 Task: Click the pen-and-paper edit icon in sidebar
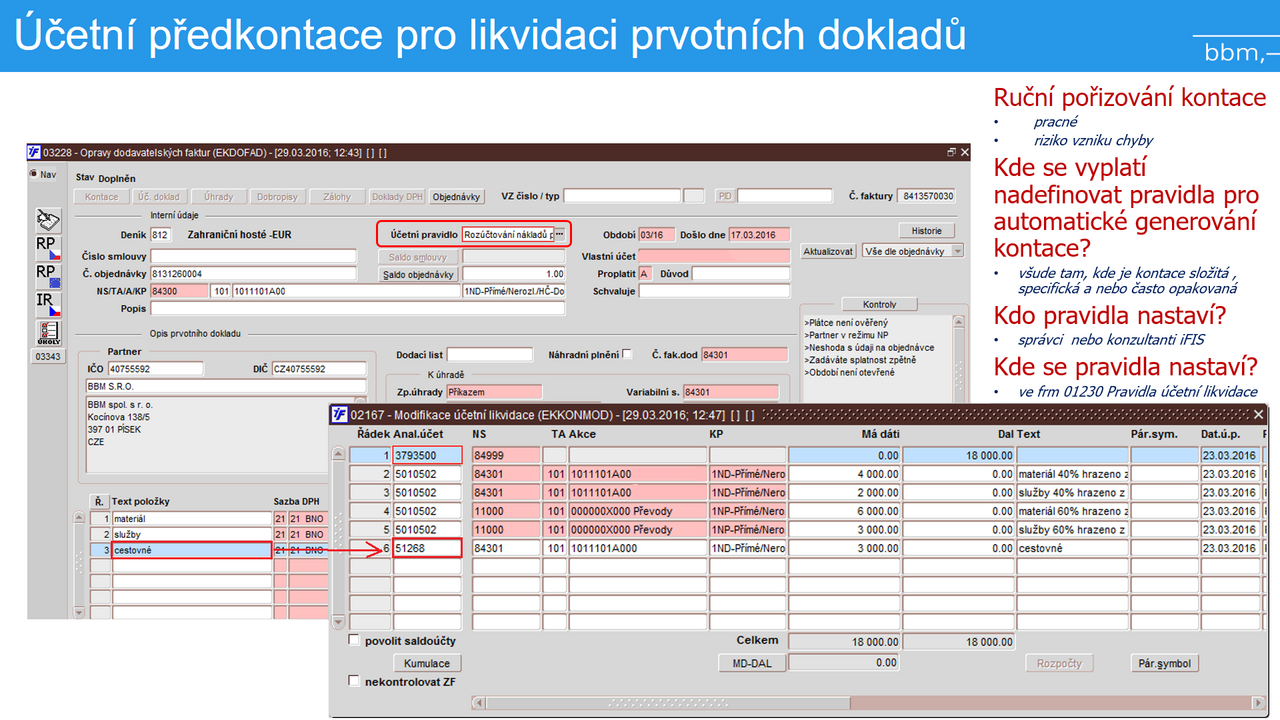48,220
